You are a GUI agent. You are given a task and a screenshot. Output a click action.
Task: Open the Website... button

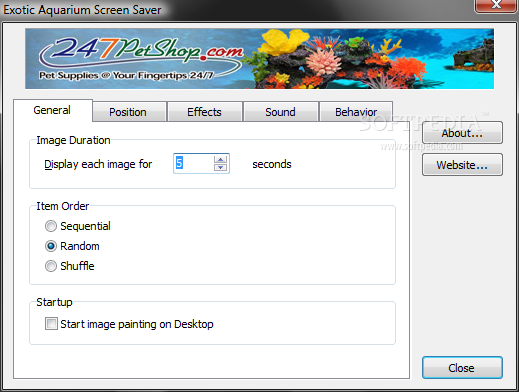(462, 165)
